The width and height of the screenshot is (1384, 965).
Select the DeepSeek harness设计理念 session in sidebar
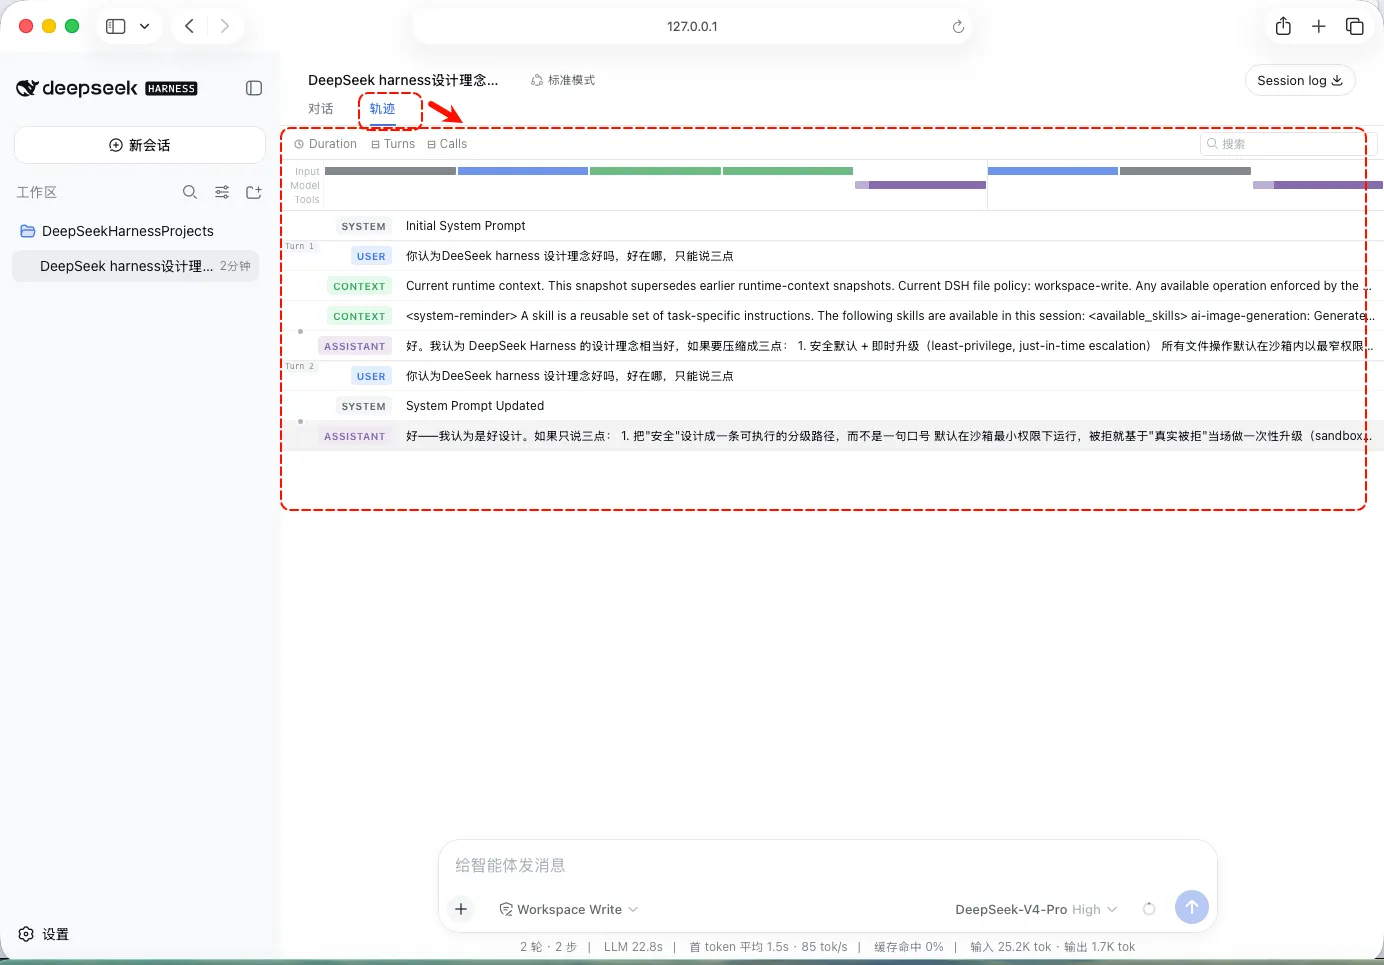pyautogui.click(x=136, y=266)
